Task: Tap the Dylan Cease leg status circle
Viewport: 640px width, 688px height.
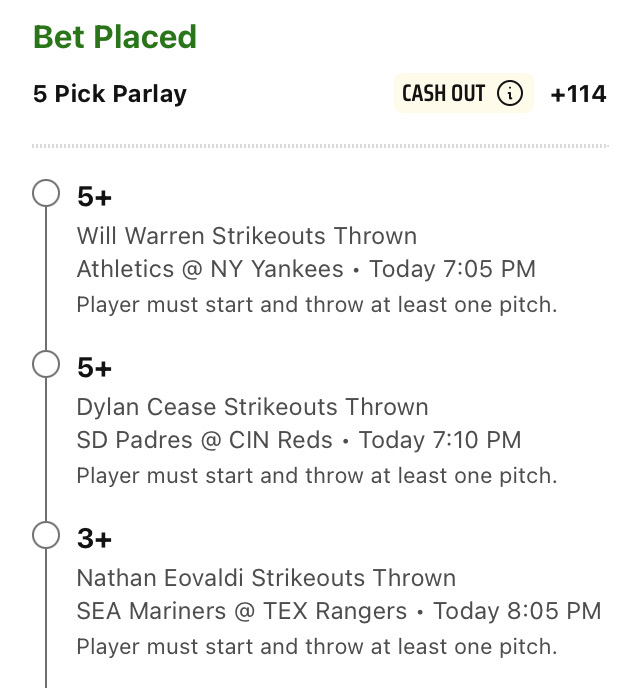Action: pyautogui.click(x=46, y=364)
